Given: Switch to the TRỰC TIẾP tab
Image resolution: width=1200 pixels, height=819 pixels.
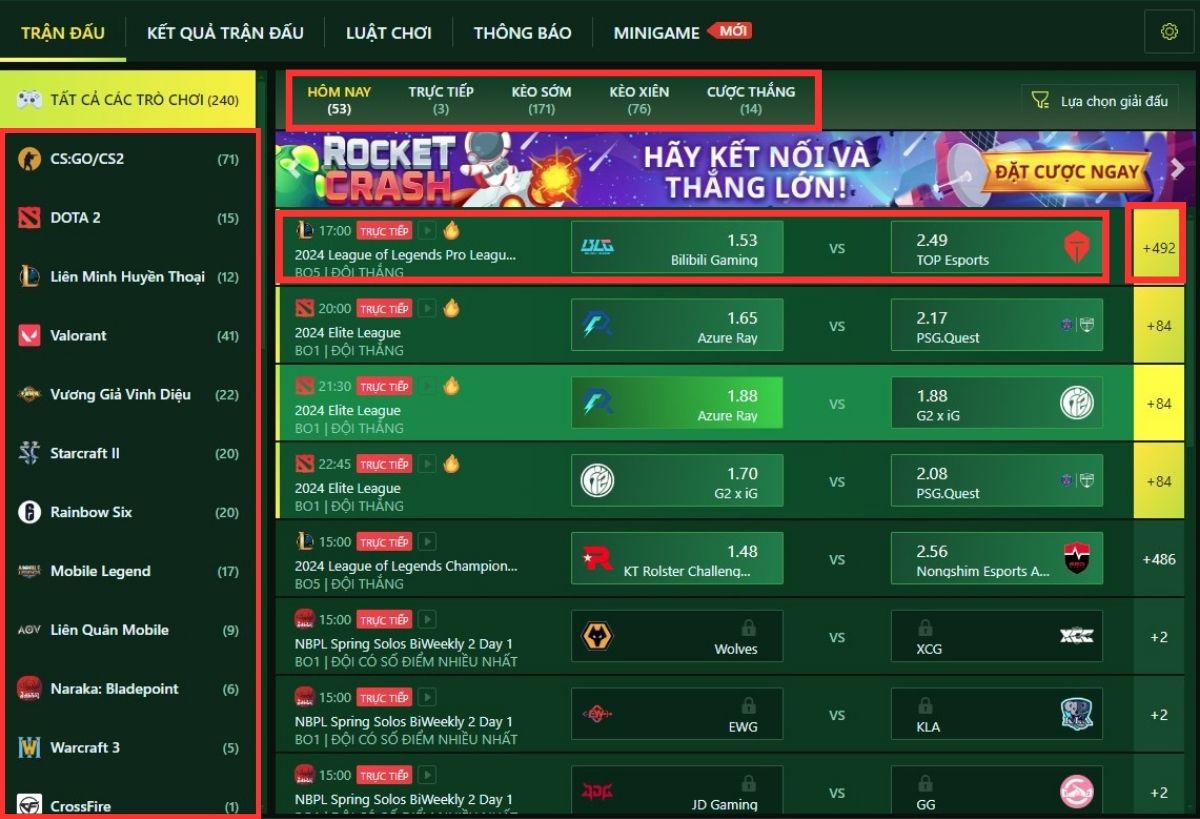Looking at the screenshot, I should click(441, 99).
